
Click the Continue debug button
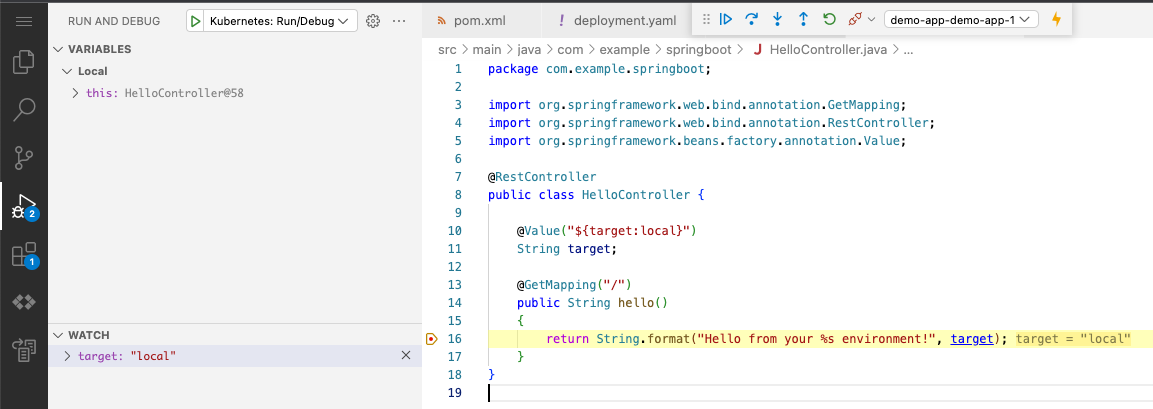coord(727,19)
